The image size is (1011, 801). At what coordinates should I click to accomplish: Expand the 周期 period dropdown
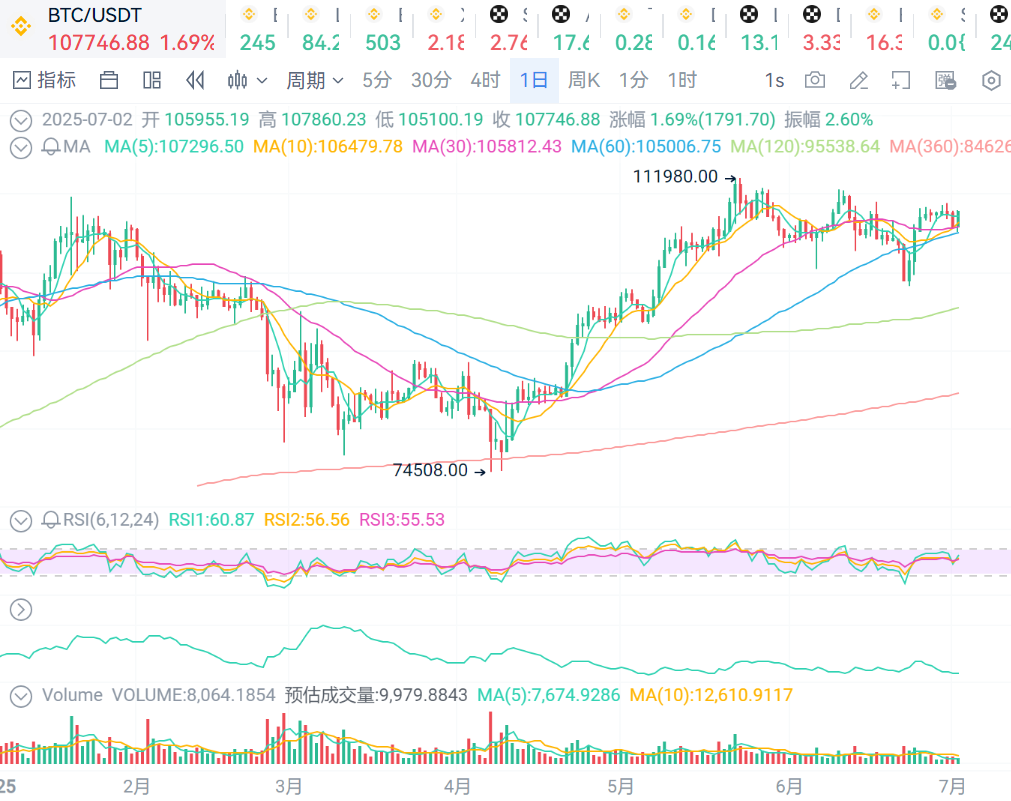point(315,80)
